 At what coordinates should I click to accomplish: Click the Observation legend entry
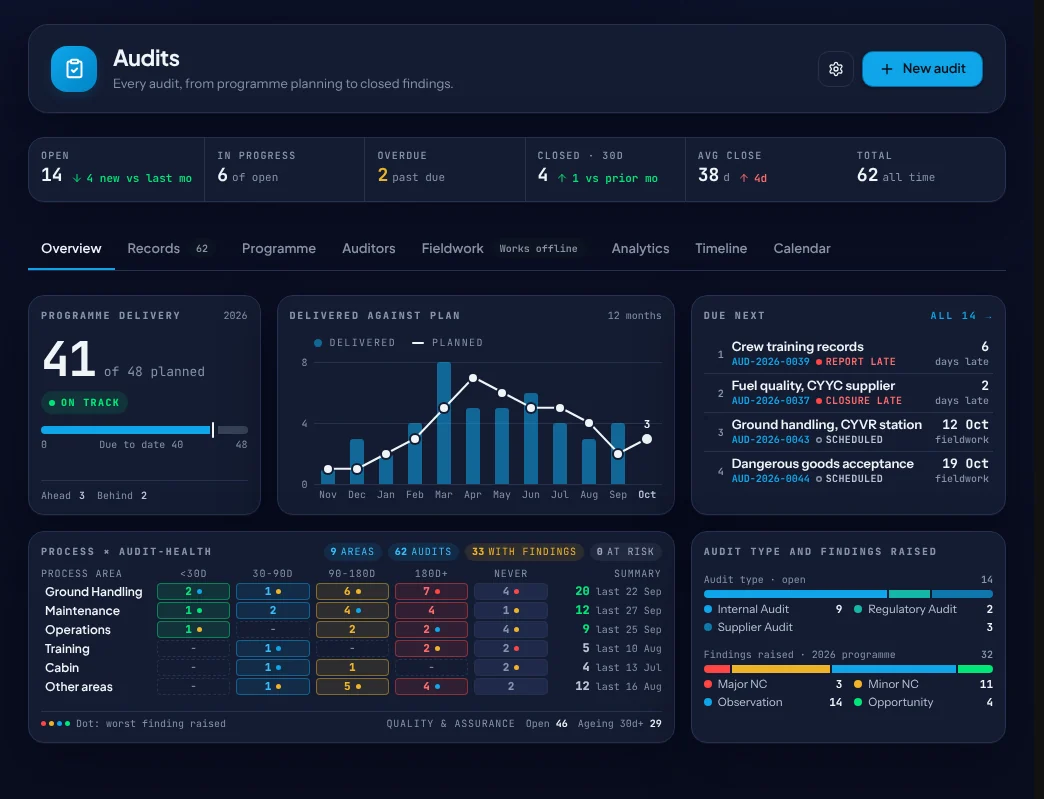773,702
